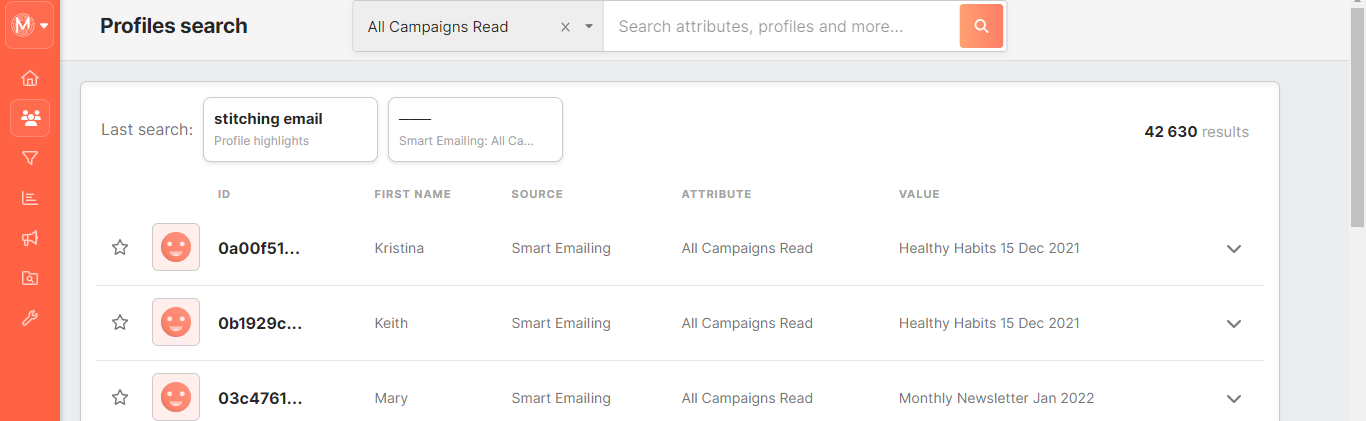1366x421 pixels.
Task: Open the chart analytics icon in sidebar
Action: coord(30,198)
